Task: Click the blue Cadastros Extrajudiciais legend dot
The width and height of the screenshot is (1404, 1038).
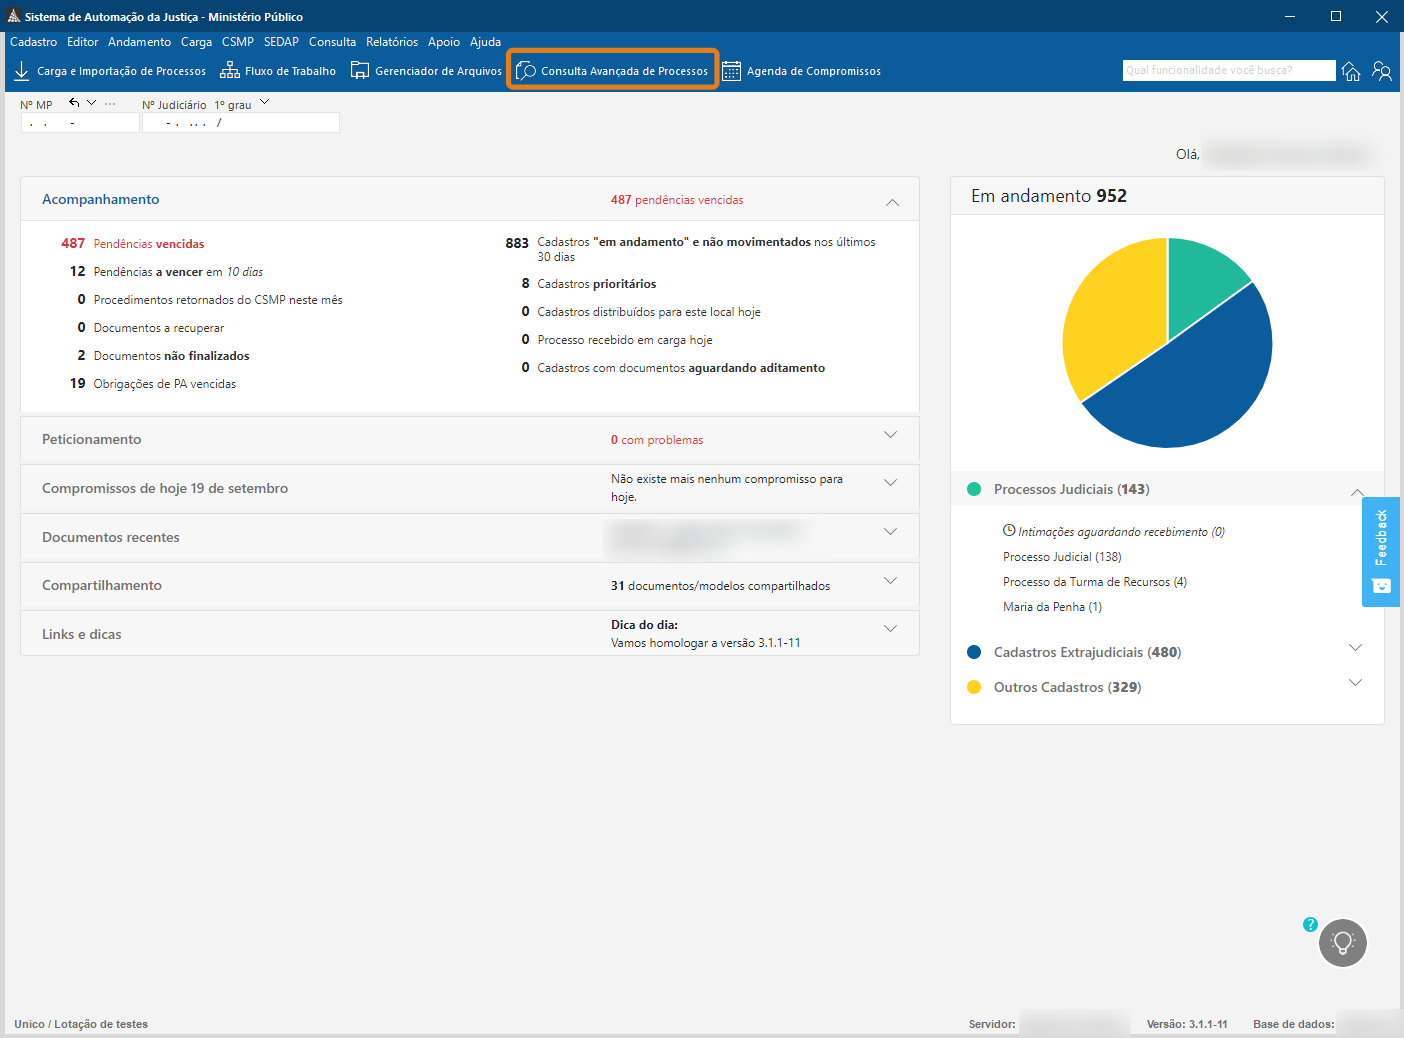Action: (x=974, y=652)
